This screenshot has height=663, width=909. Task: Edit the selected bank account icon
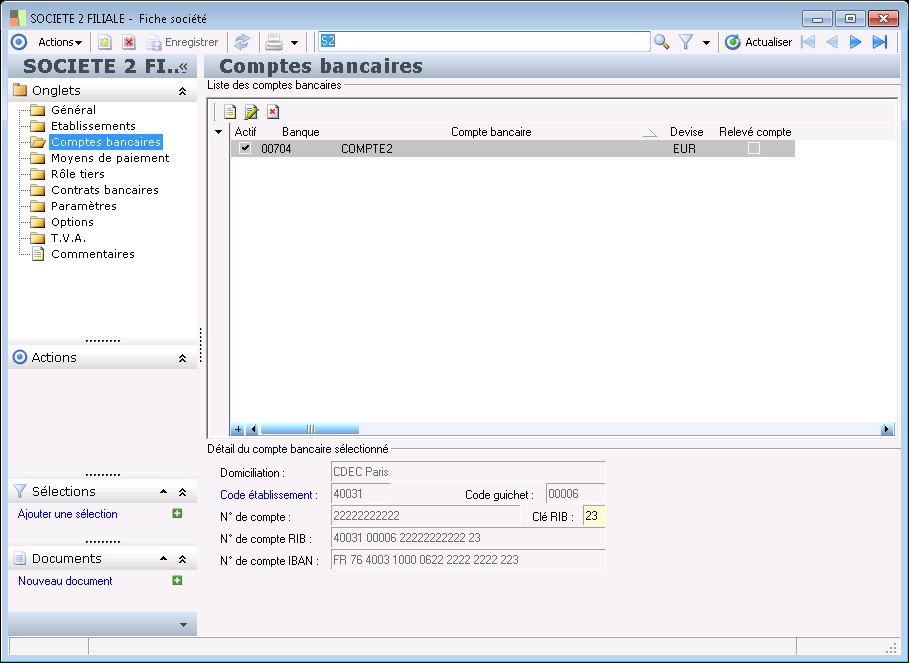[251, 112]
